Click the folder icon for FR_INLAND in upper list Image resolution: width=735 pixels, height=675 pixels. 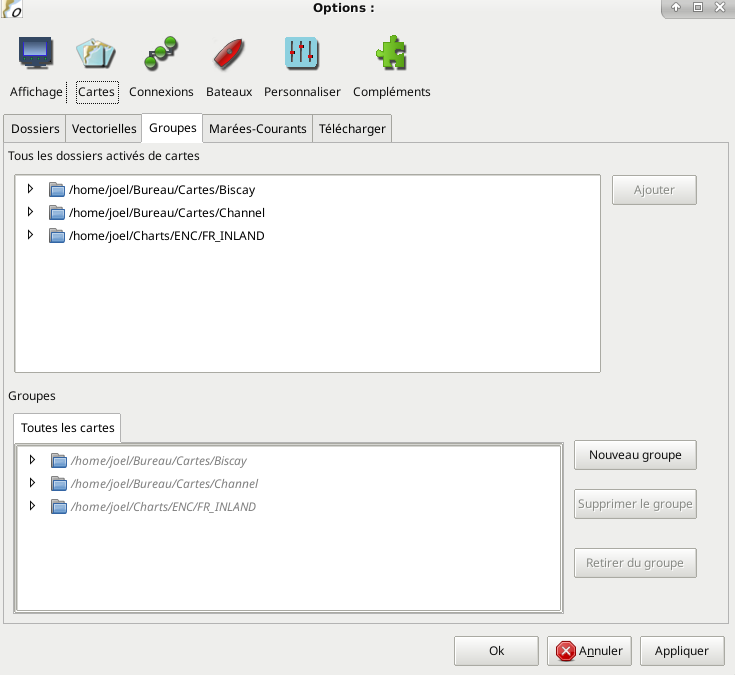click(x=57, y=236)
